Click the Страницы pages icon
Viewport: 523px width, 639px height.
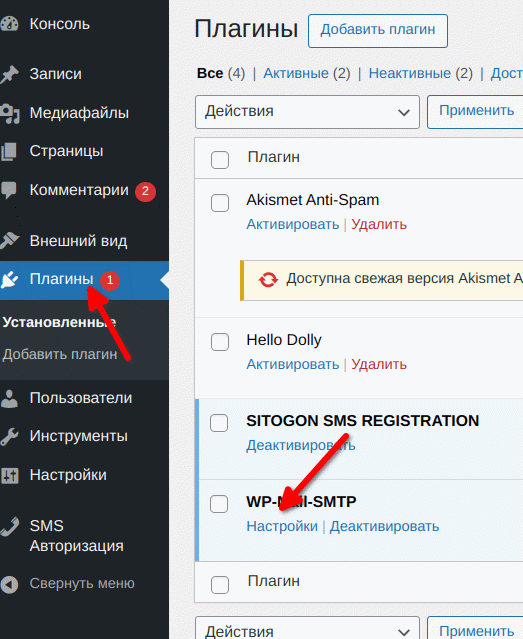[x=9, y=152]
